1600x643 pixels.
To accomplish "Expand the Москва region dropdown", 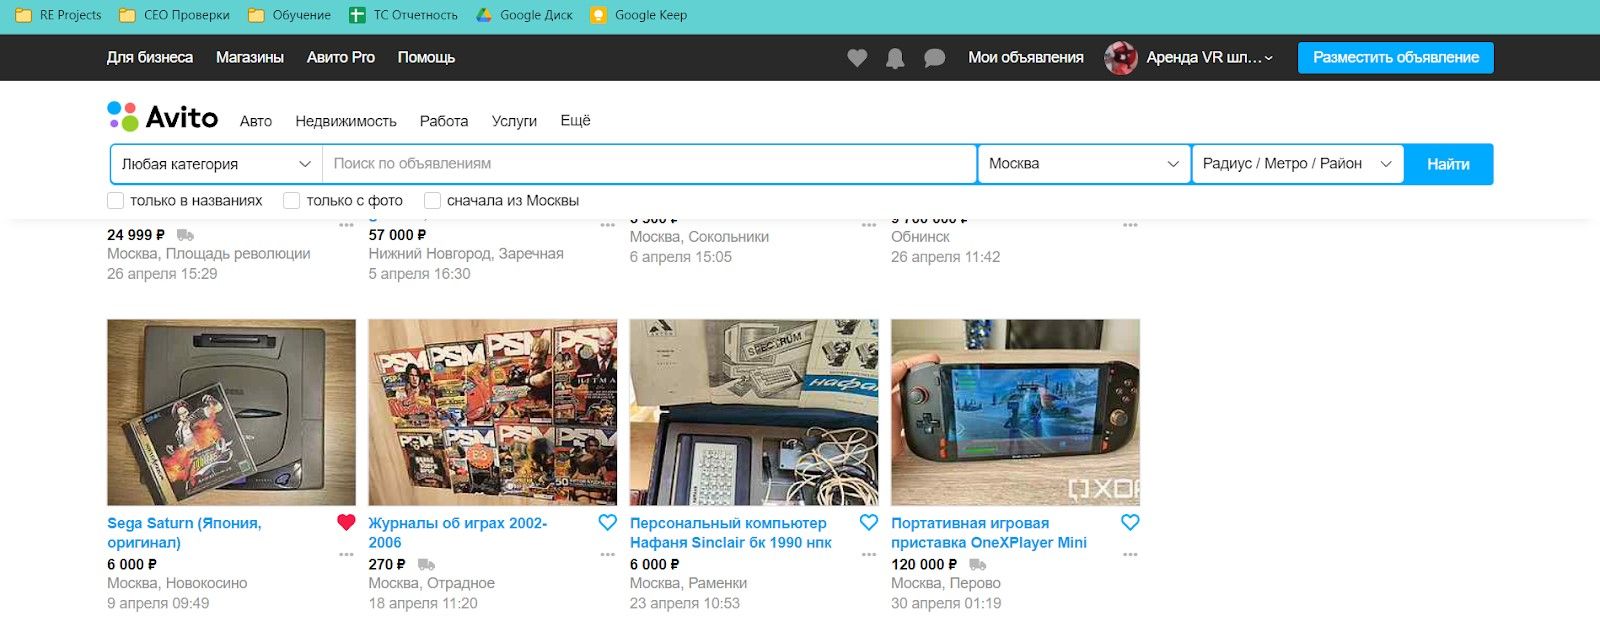I will (1084, 164).
